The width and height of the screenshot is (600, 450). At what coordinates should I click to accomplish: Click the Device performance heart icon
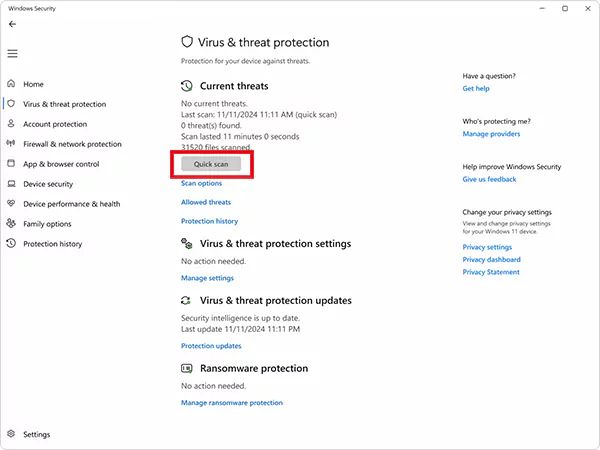pyautogui.click(x=11, y=203)
